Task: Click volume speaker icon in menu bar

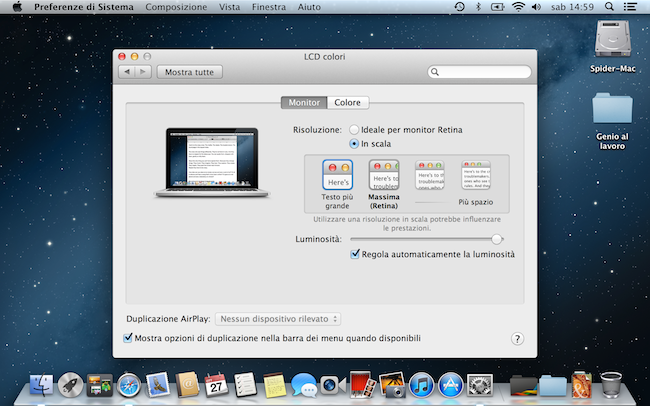Action: [x=536, y=7]
